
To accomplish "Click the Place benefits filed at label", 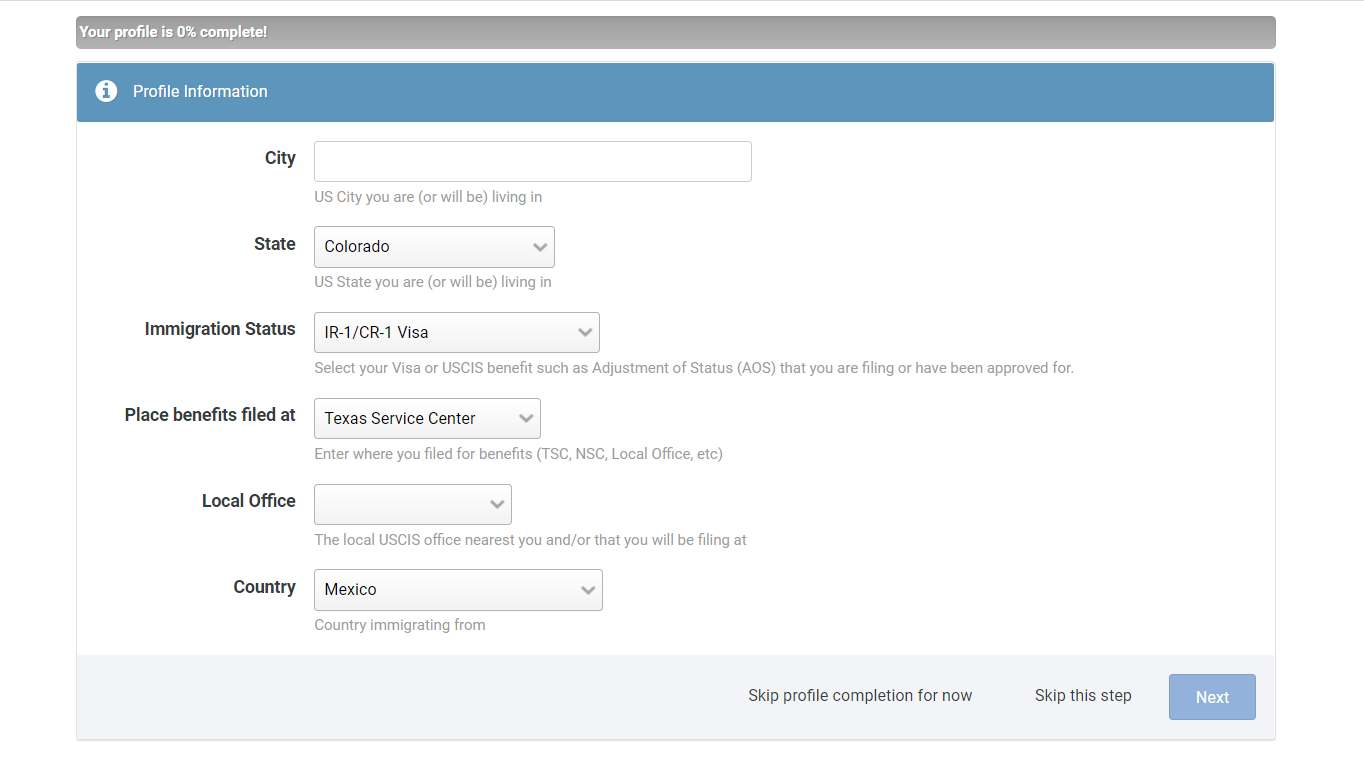I will tap(210, 415).
